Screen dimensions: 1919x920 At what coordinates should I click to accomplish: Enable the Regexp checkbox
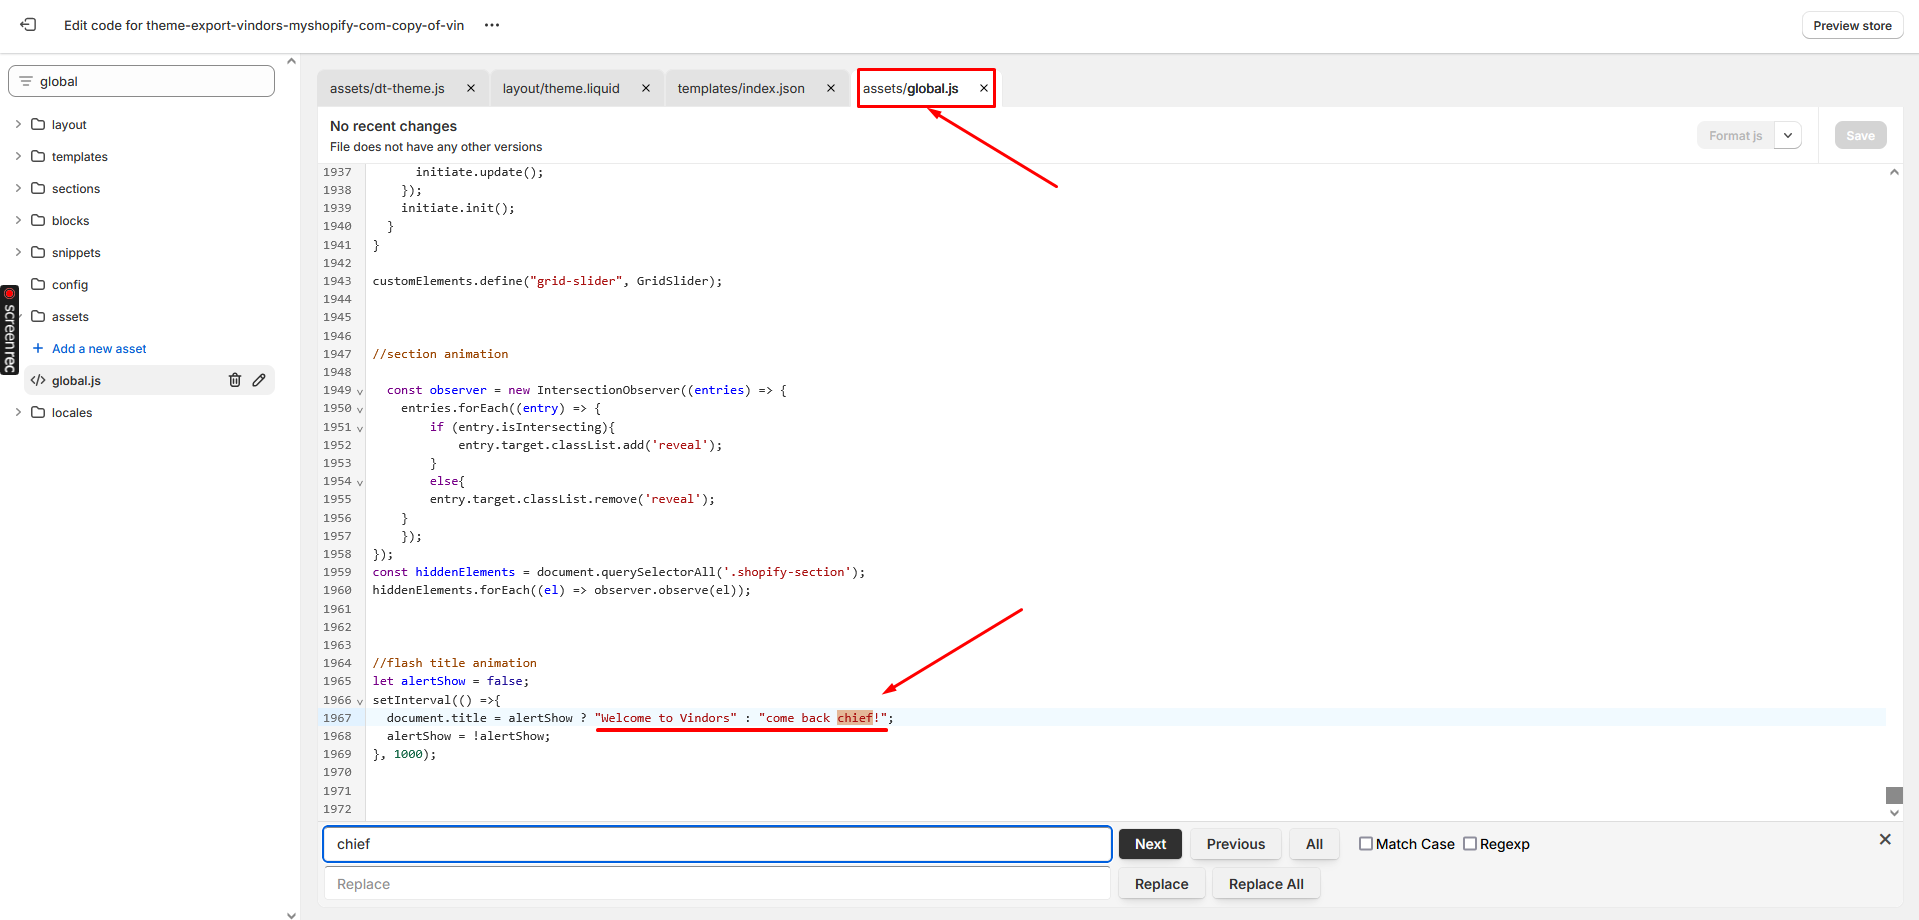(x=1470, y=843)
